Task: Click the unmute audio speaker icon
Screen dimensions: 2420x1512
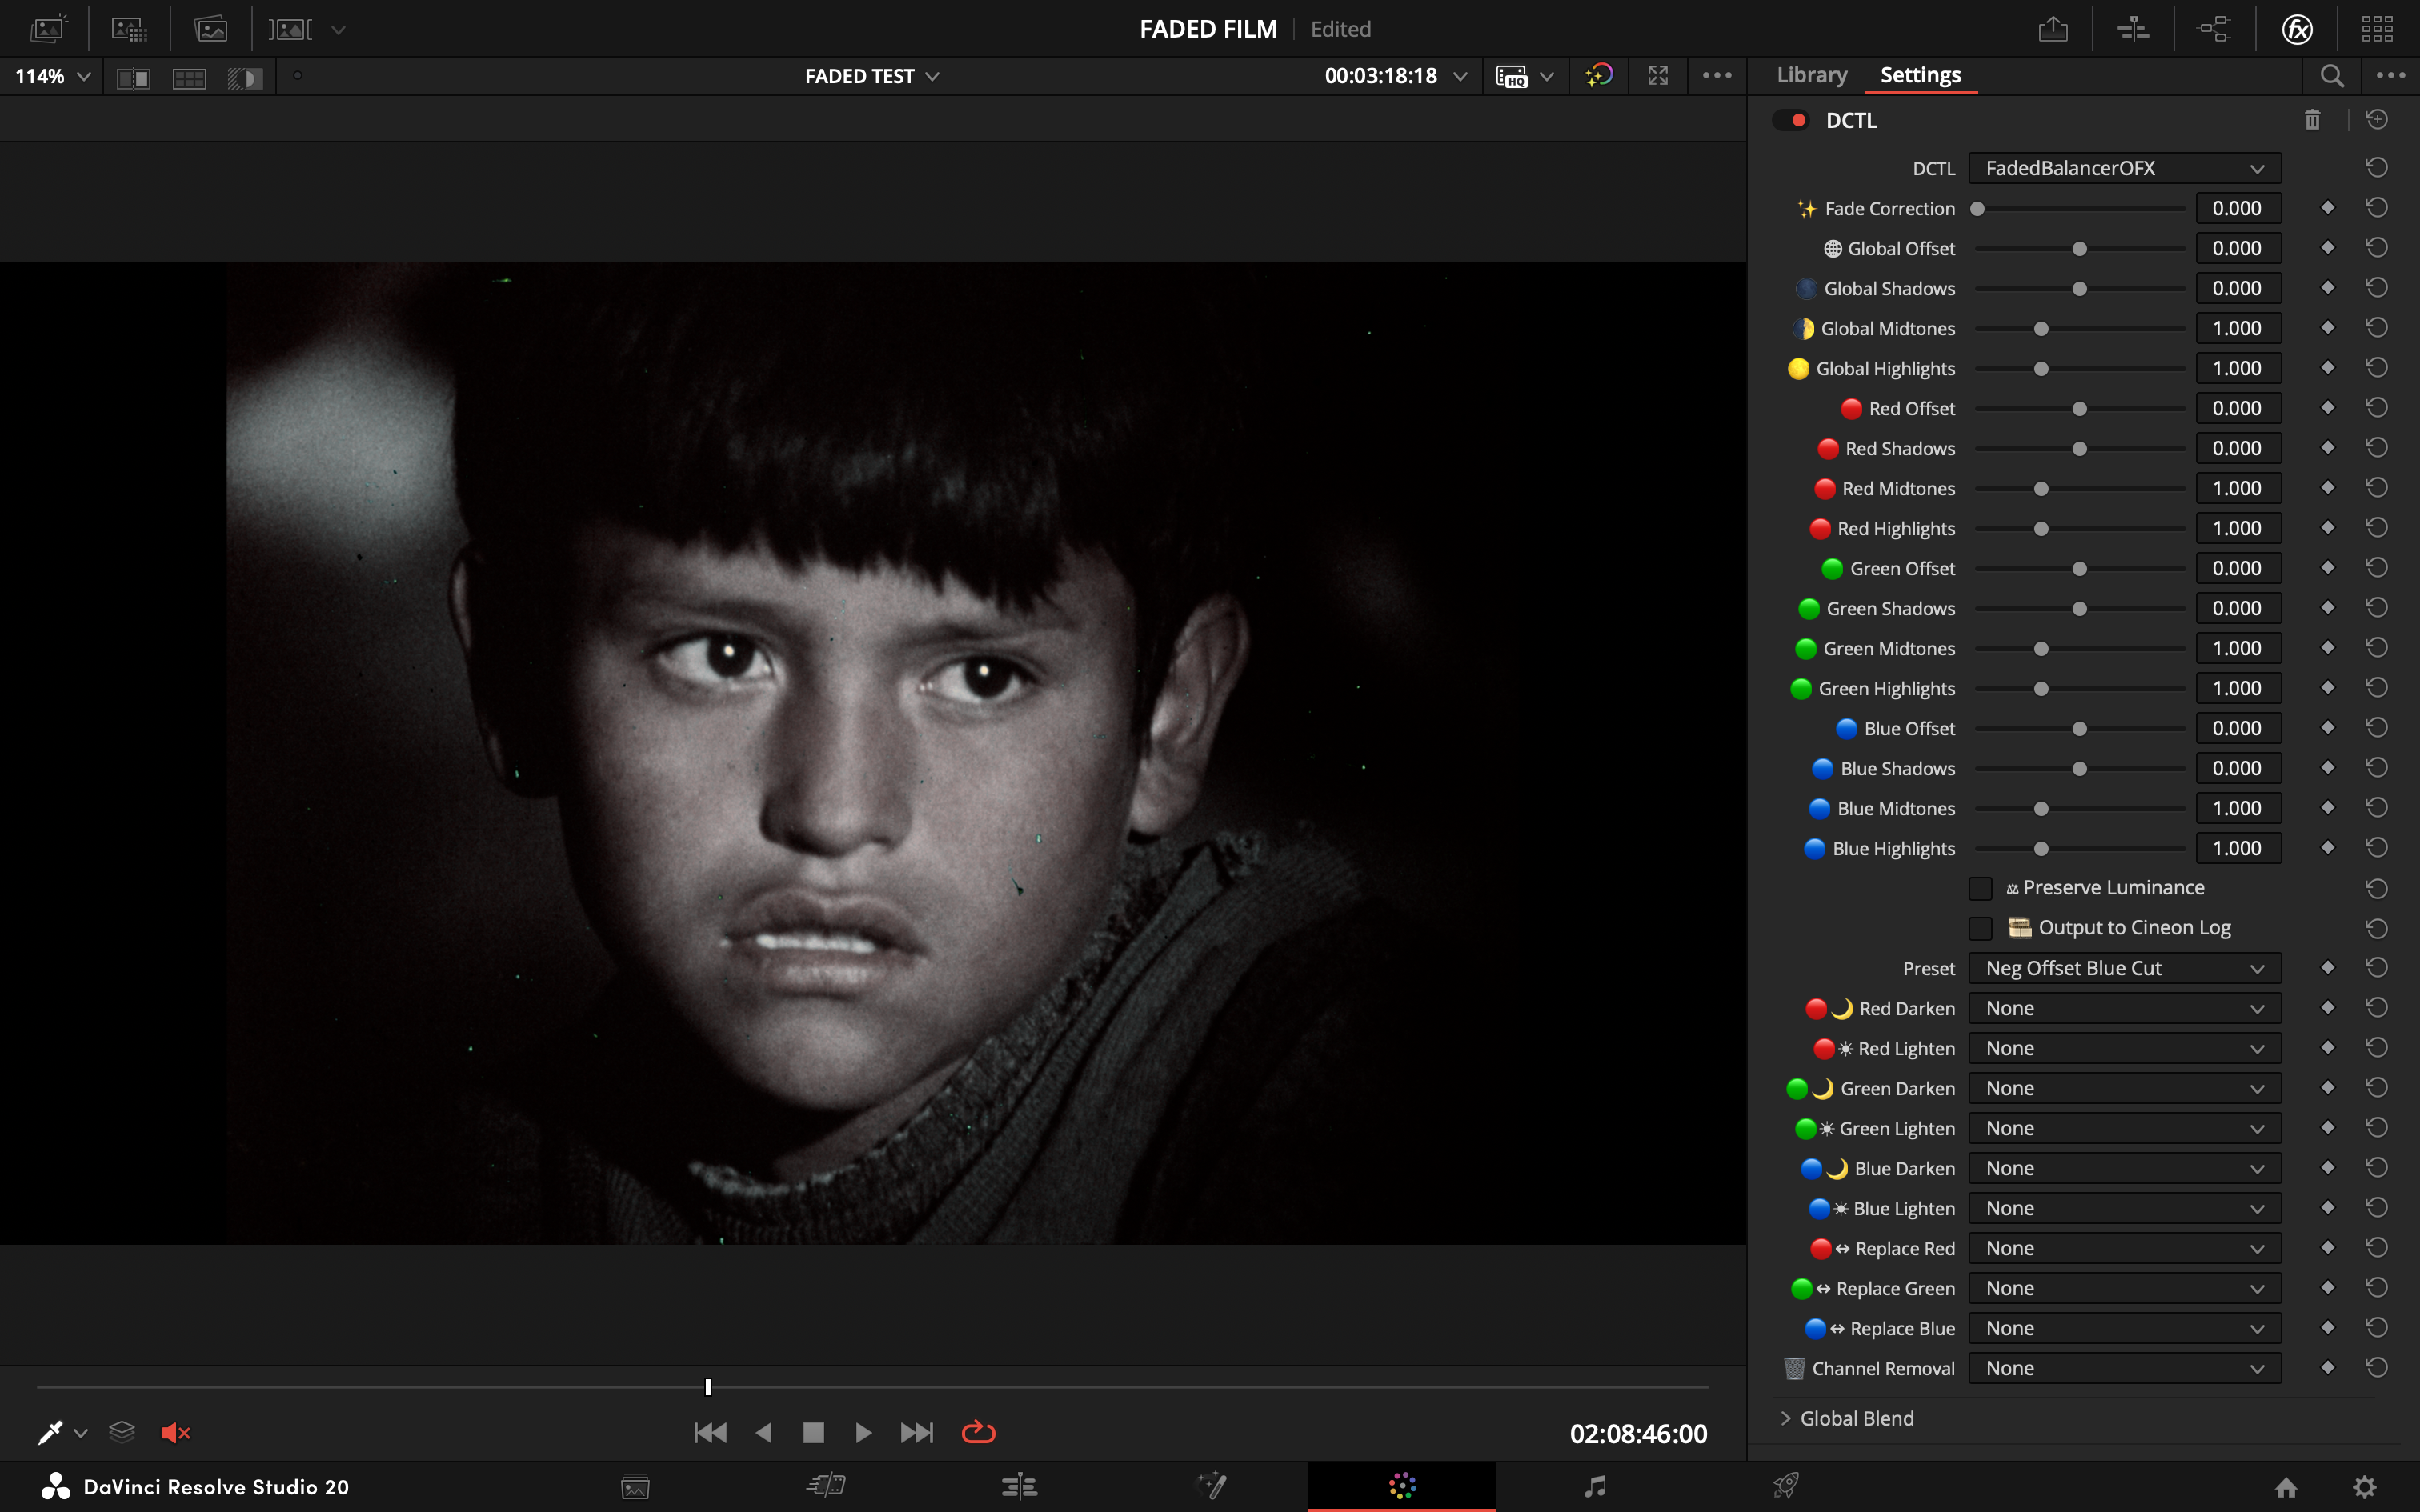Action: pyautogui.click(x=175, y=1433)
